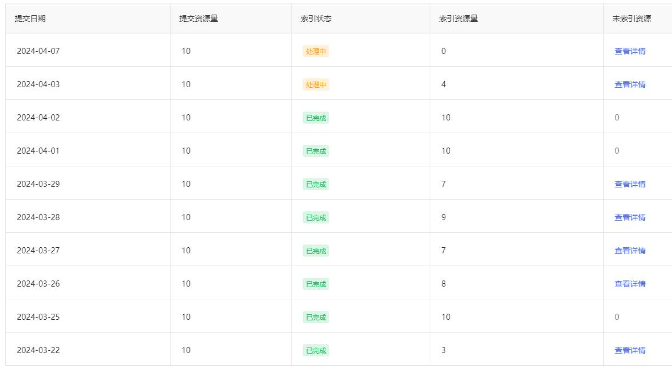The width and height of the screenshot is (672, 374).
Task: Click indexed count 9 in 2024-03-28 row
Action: click(x=444, y=217)
